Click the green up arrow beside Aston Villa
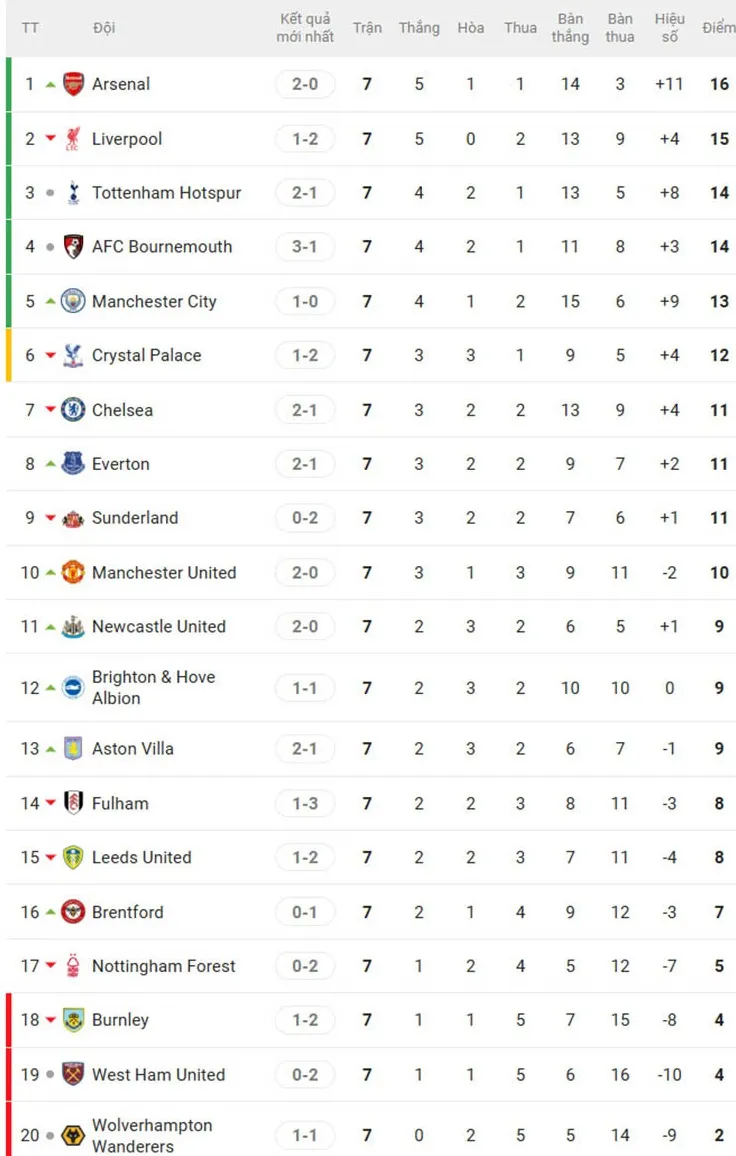The height and width of the screenshot is (1156, 736). coord(50,748)
